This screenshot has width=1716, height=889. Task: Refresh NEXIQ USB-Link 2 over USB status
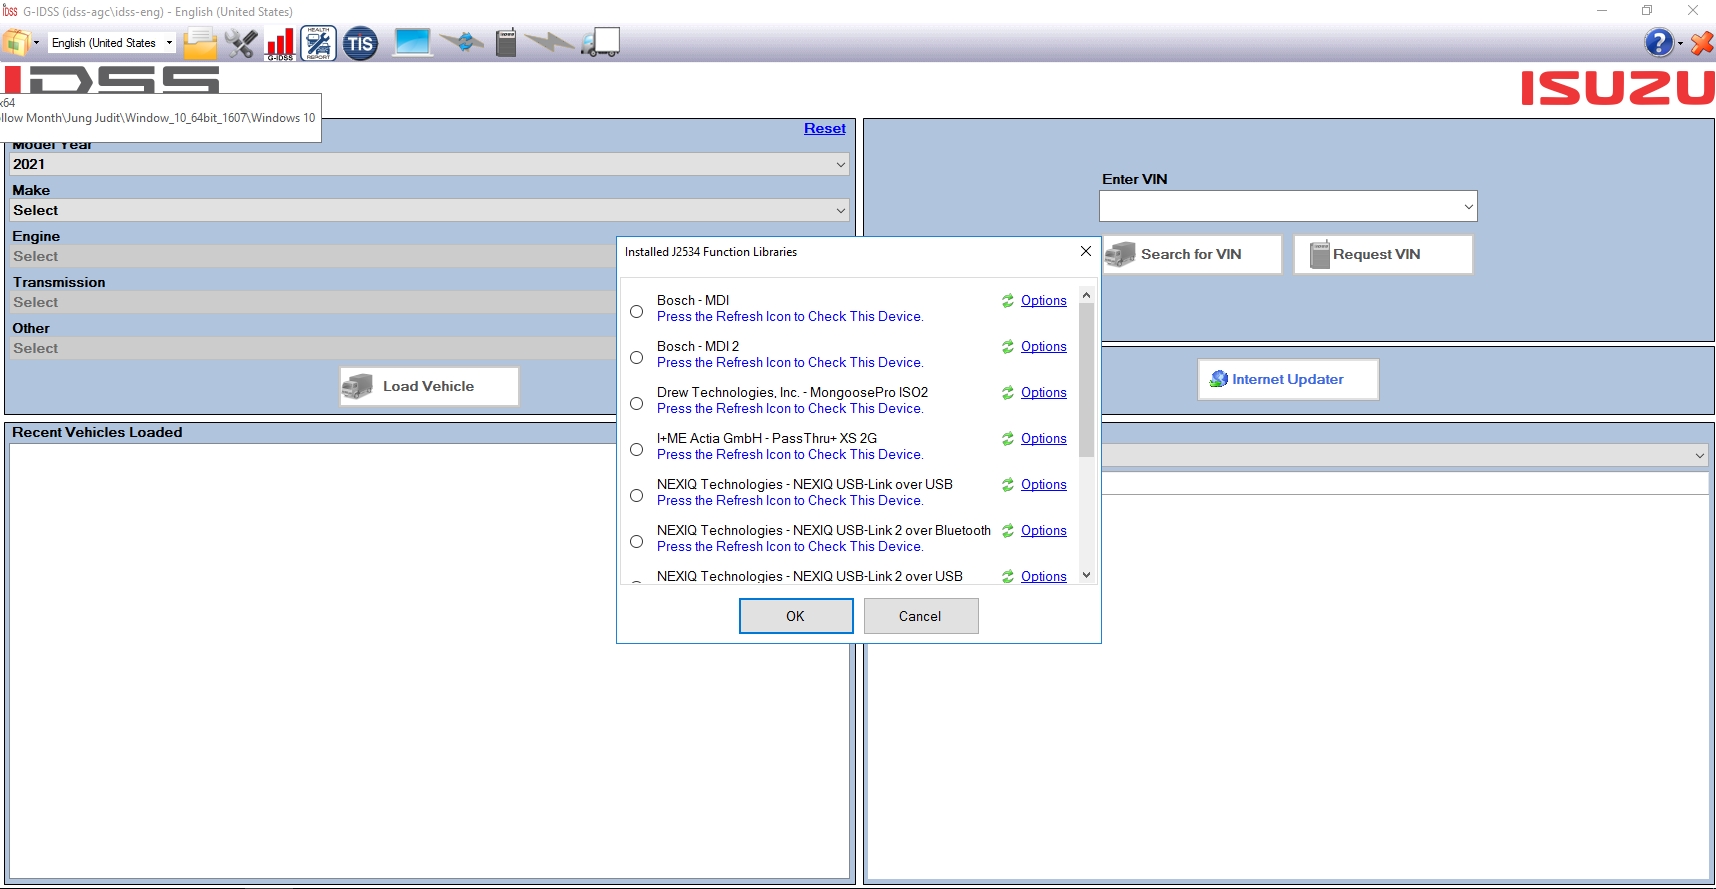[1008, 576]
